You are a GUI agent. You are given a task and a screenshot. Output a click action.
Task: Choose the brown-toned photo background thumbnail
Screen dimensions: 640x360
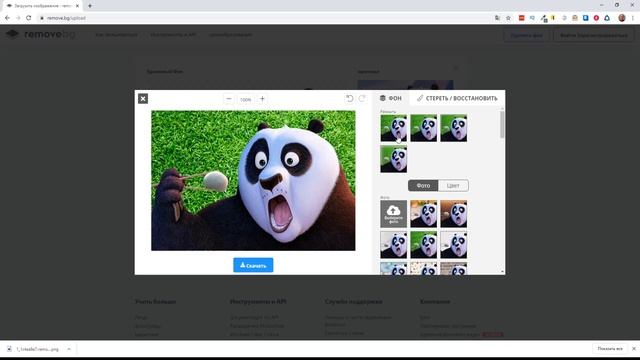click(x=453, y=213)
